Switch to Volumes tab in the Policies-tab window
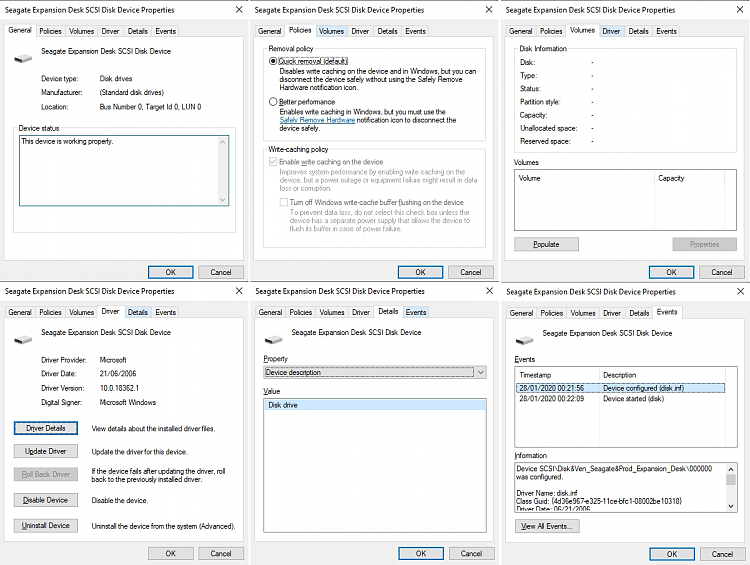750x565 pixels. coord(331,31)
